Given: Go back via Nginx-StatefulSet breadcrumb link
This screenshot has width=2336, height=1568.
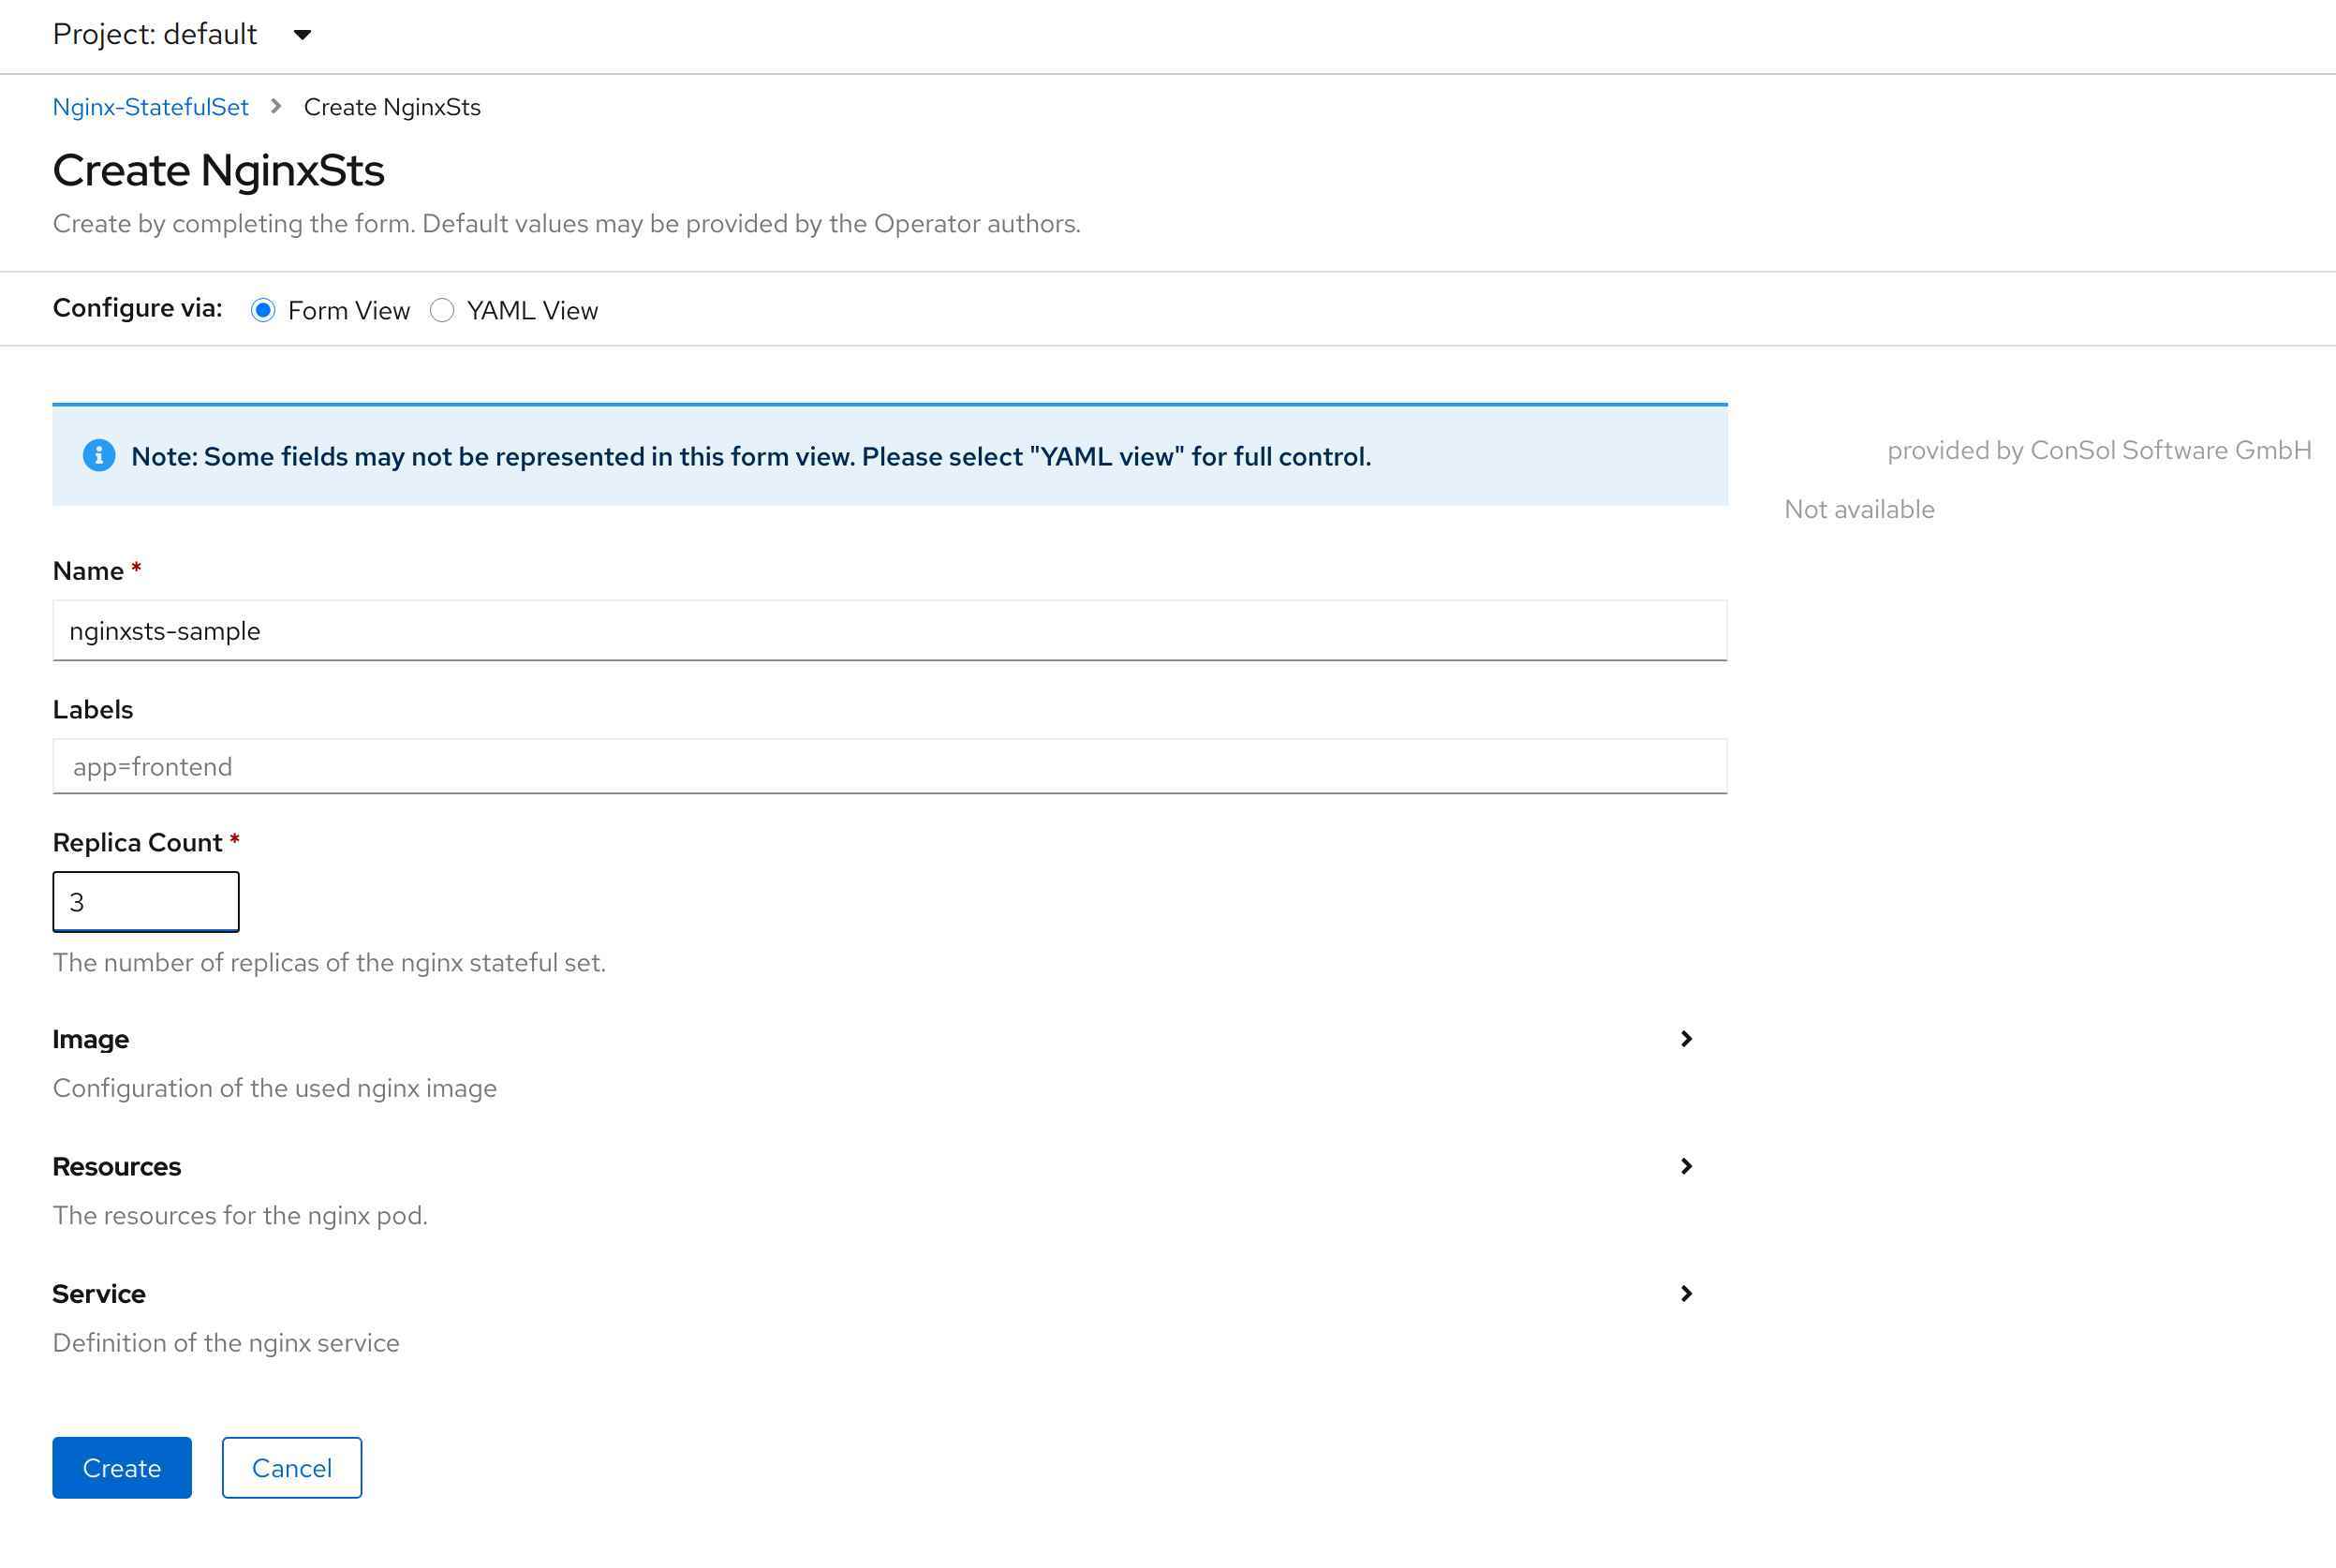Looking at the screenshot, I should pos(150,107).
